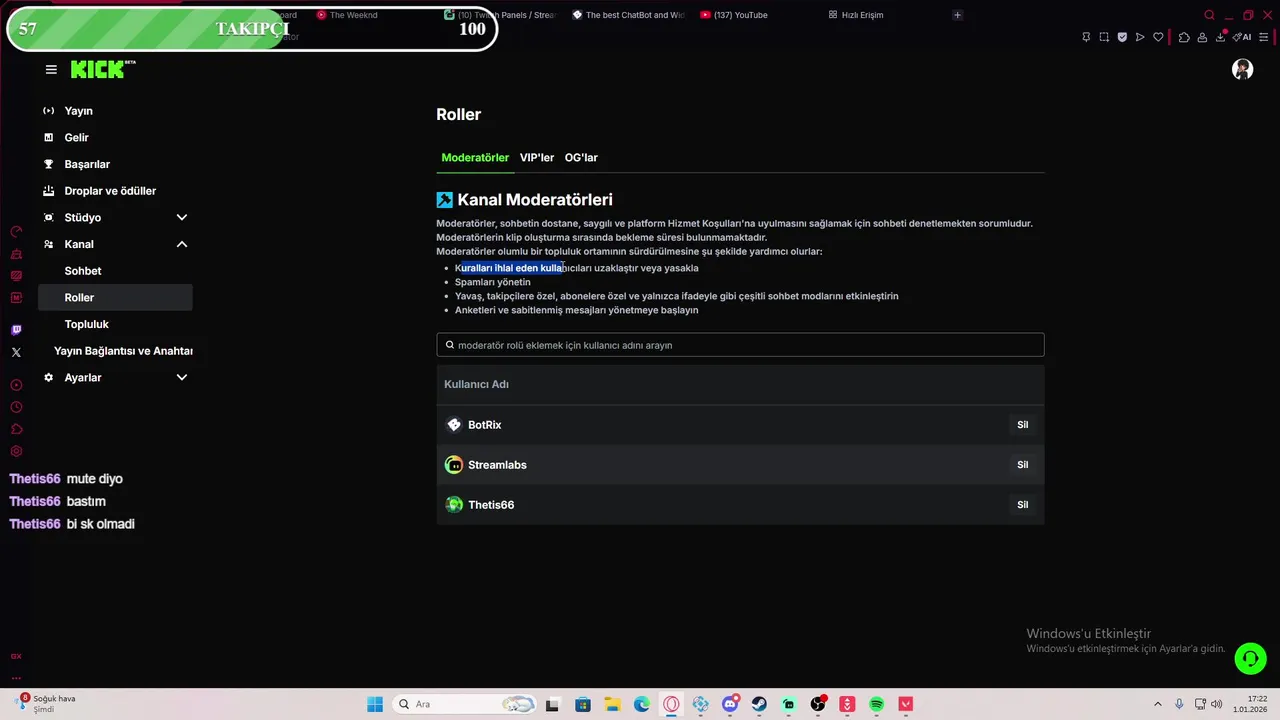Open the browser extensions toolbar icon
This screenshot has height=720, width=1280.
tap(1184, 37)
